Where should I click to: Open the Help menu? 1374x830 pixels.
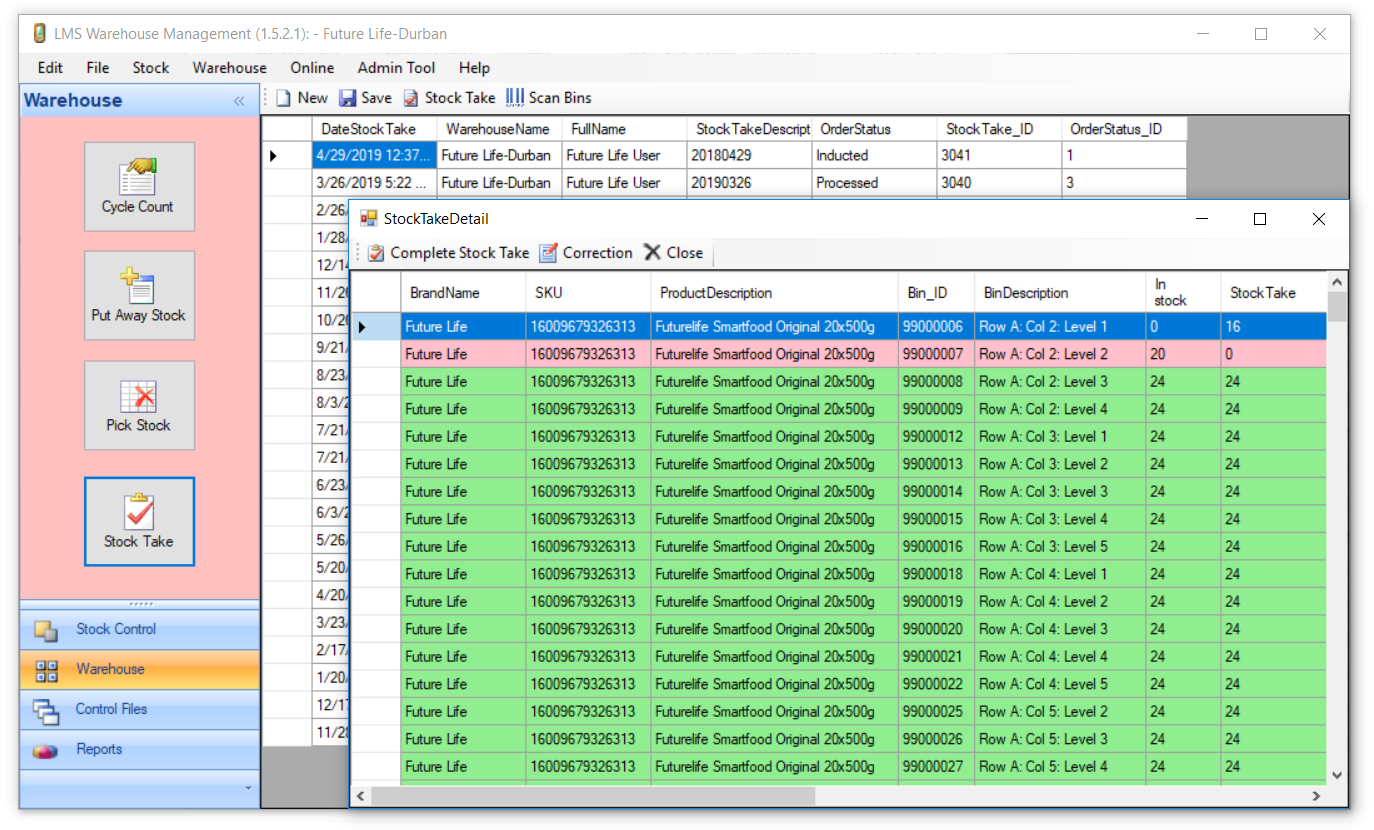click(474, 68)
